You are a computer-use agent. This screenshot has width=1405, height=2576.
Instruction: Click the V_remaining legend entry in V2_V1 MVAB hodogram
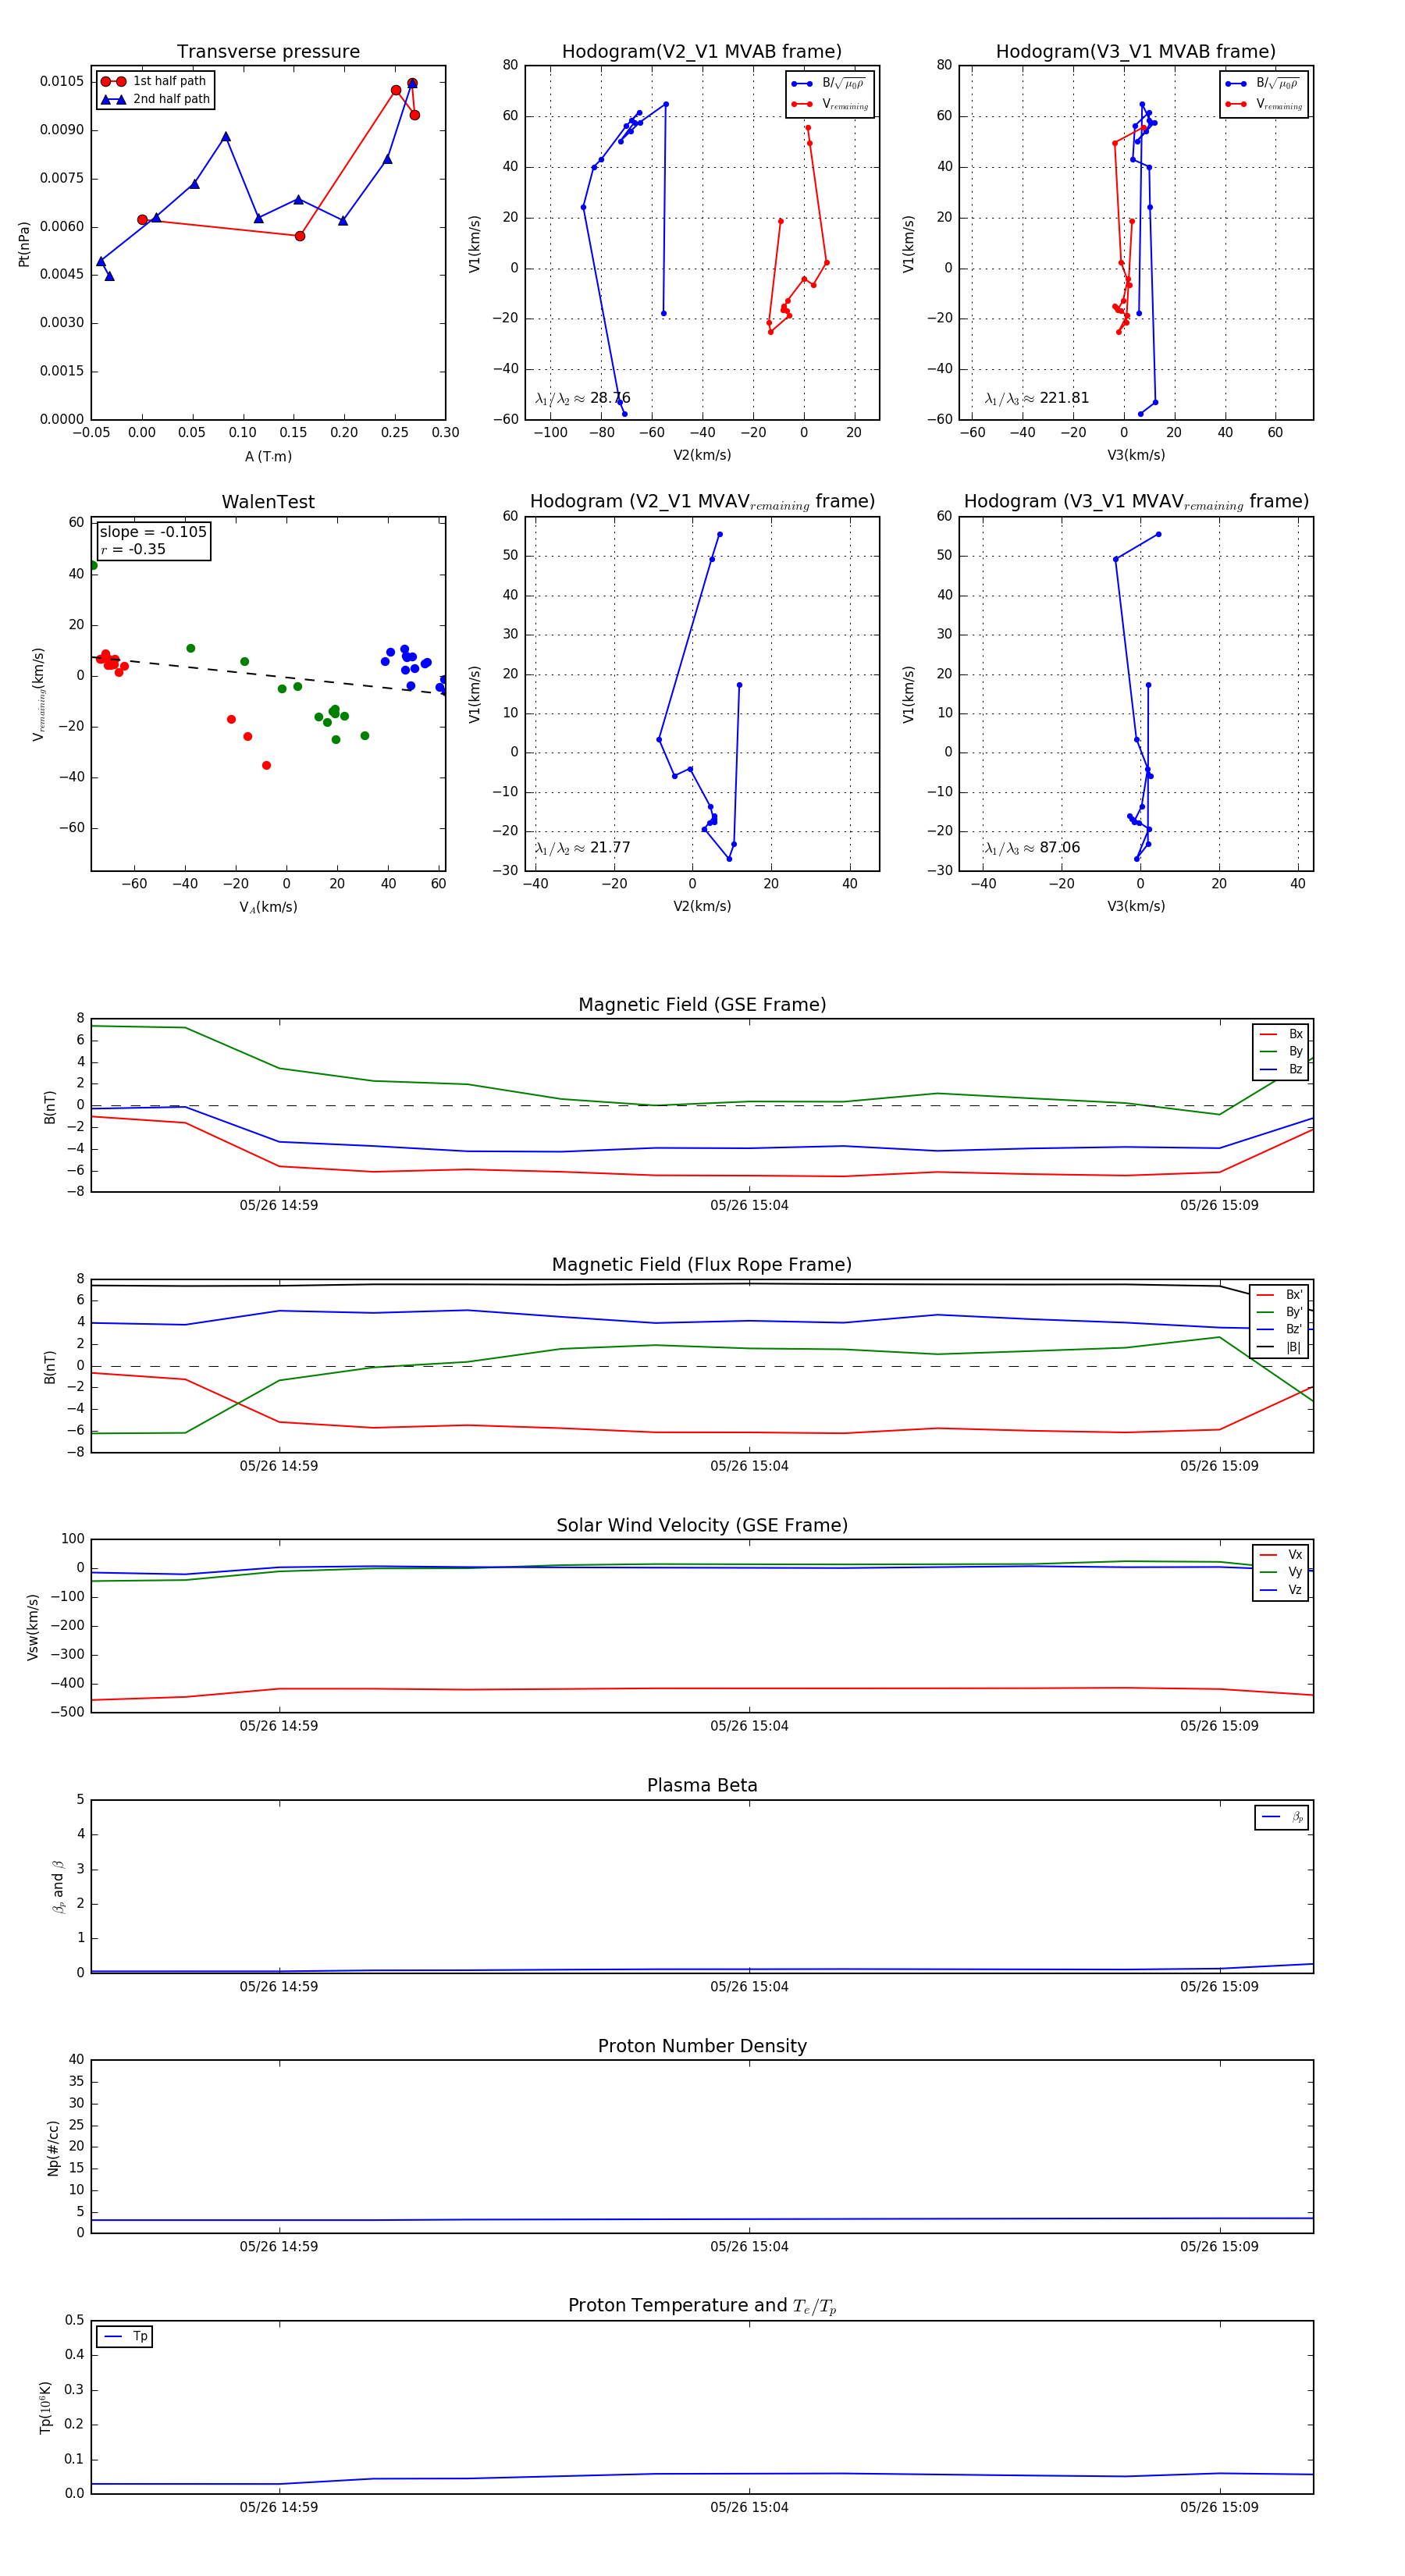(x=830, y=104)
